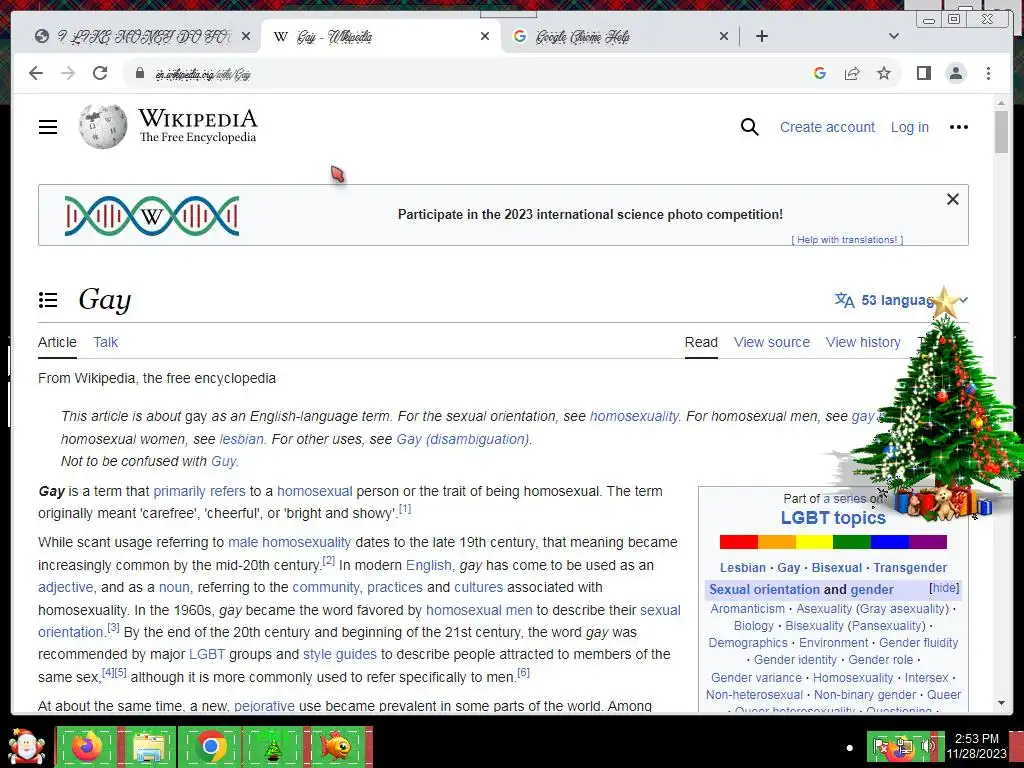Open Wikipedia personal tools ellipsis menu
Image resolution: width=1024 pixels, height=768 pixels.
[x=958, y=127]
